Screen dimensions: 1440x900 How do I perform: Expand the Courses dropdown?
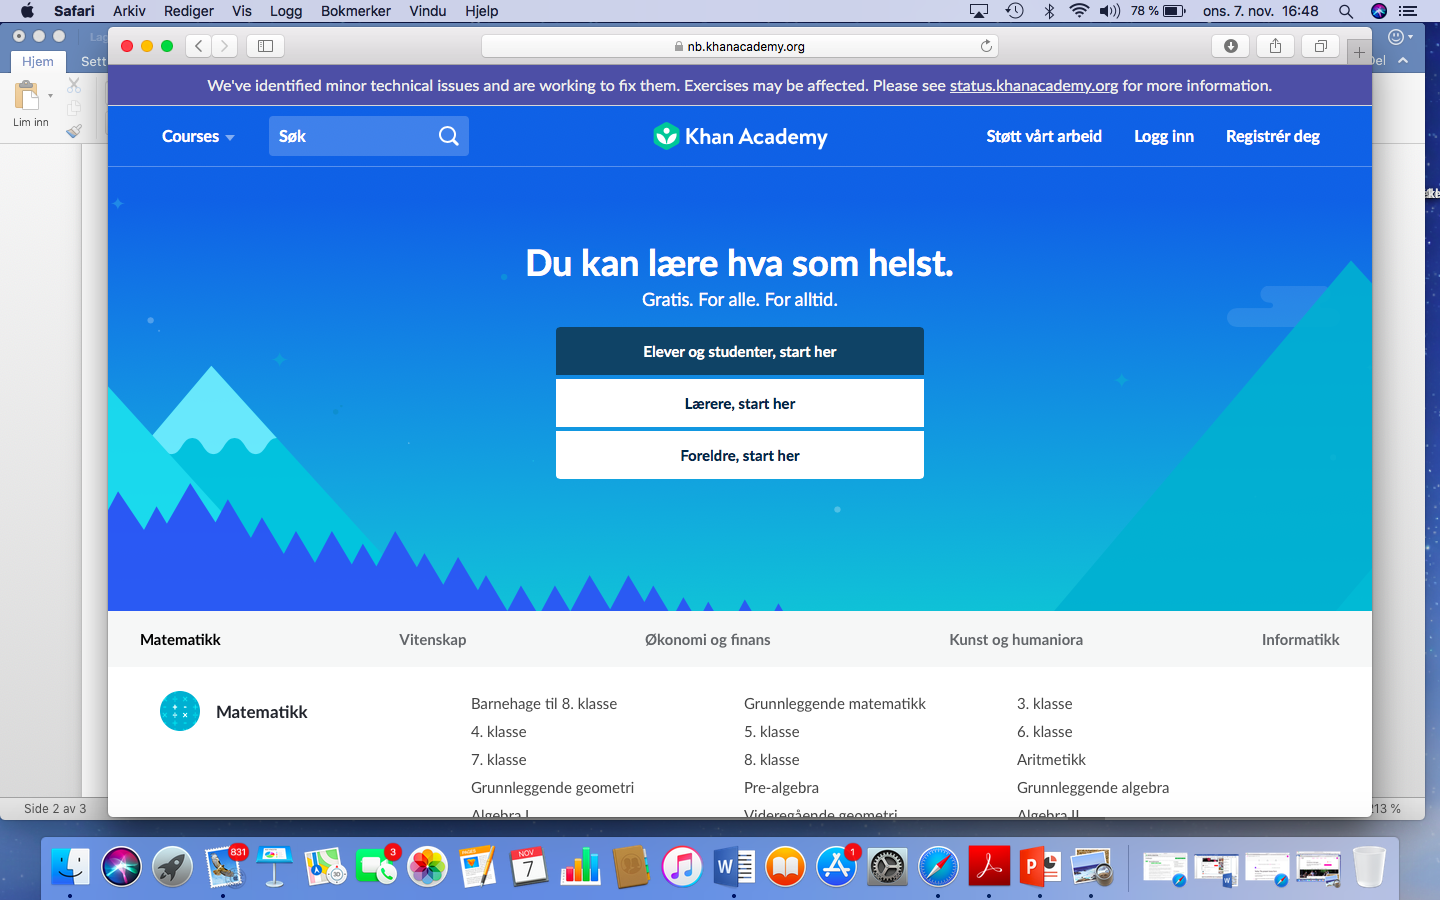coord(198,136)
